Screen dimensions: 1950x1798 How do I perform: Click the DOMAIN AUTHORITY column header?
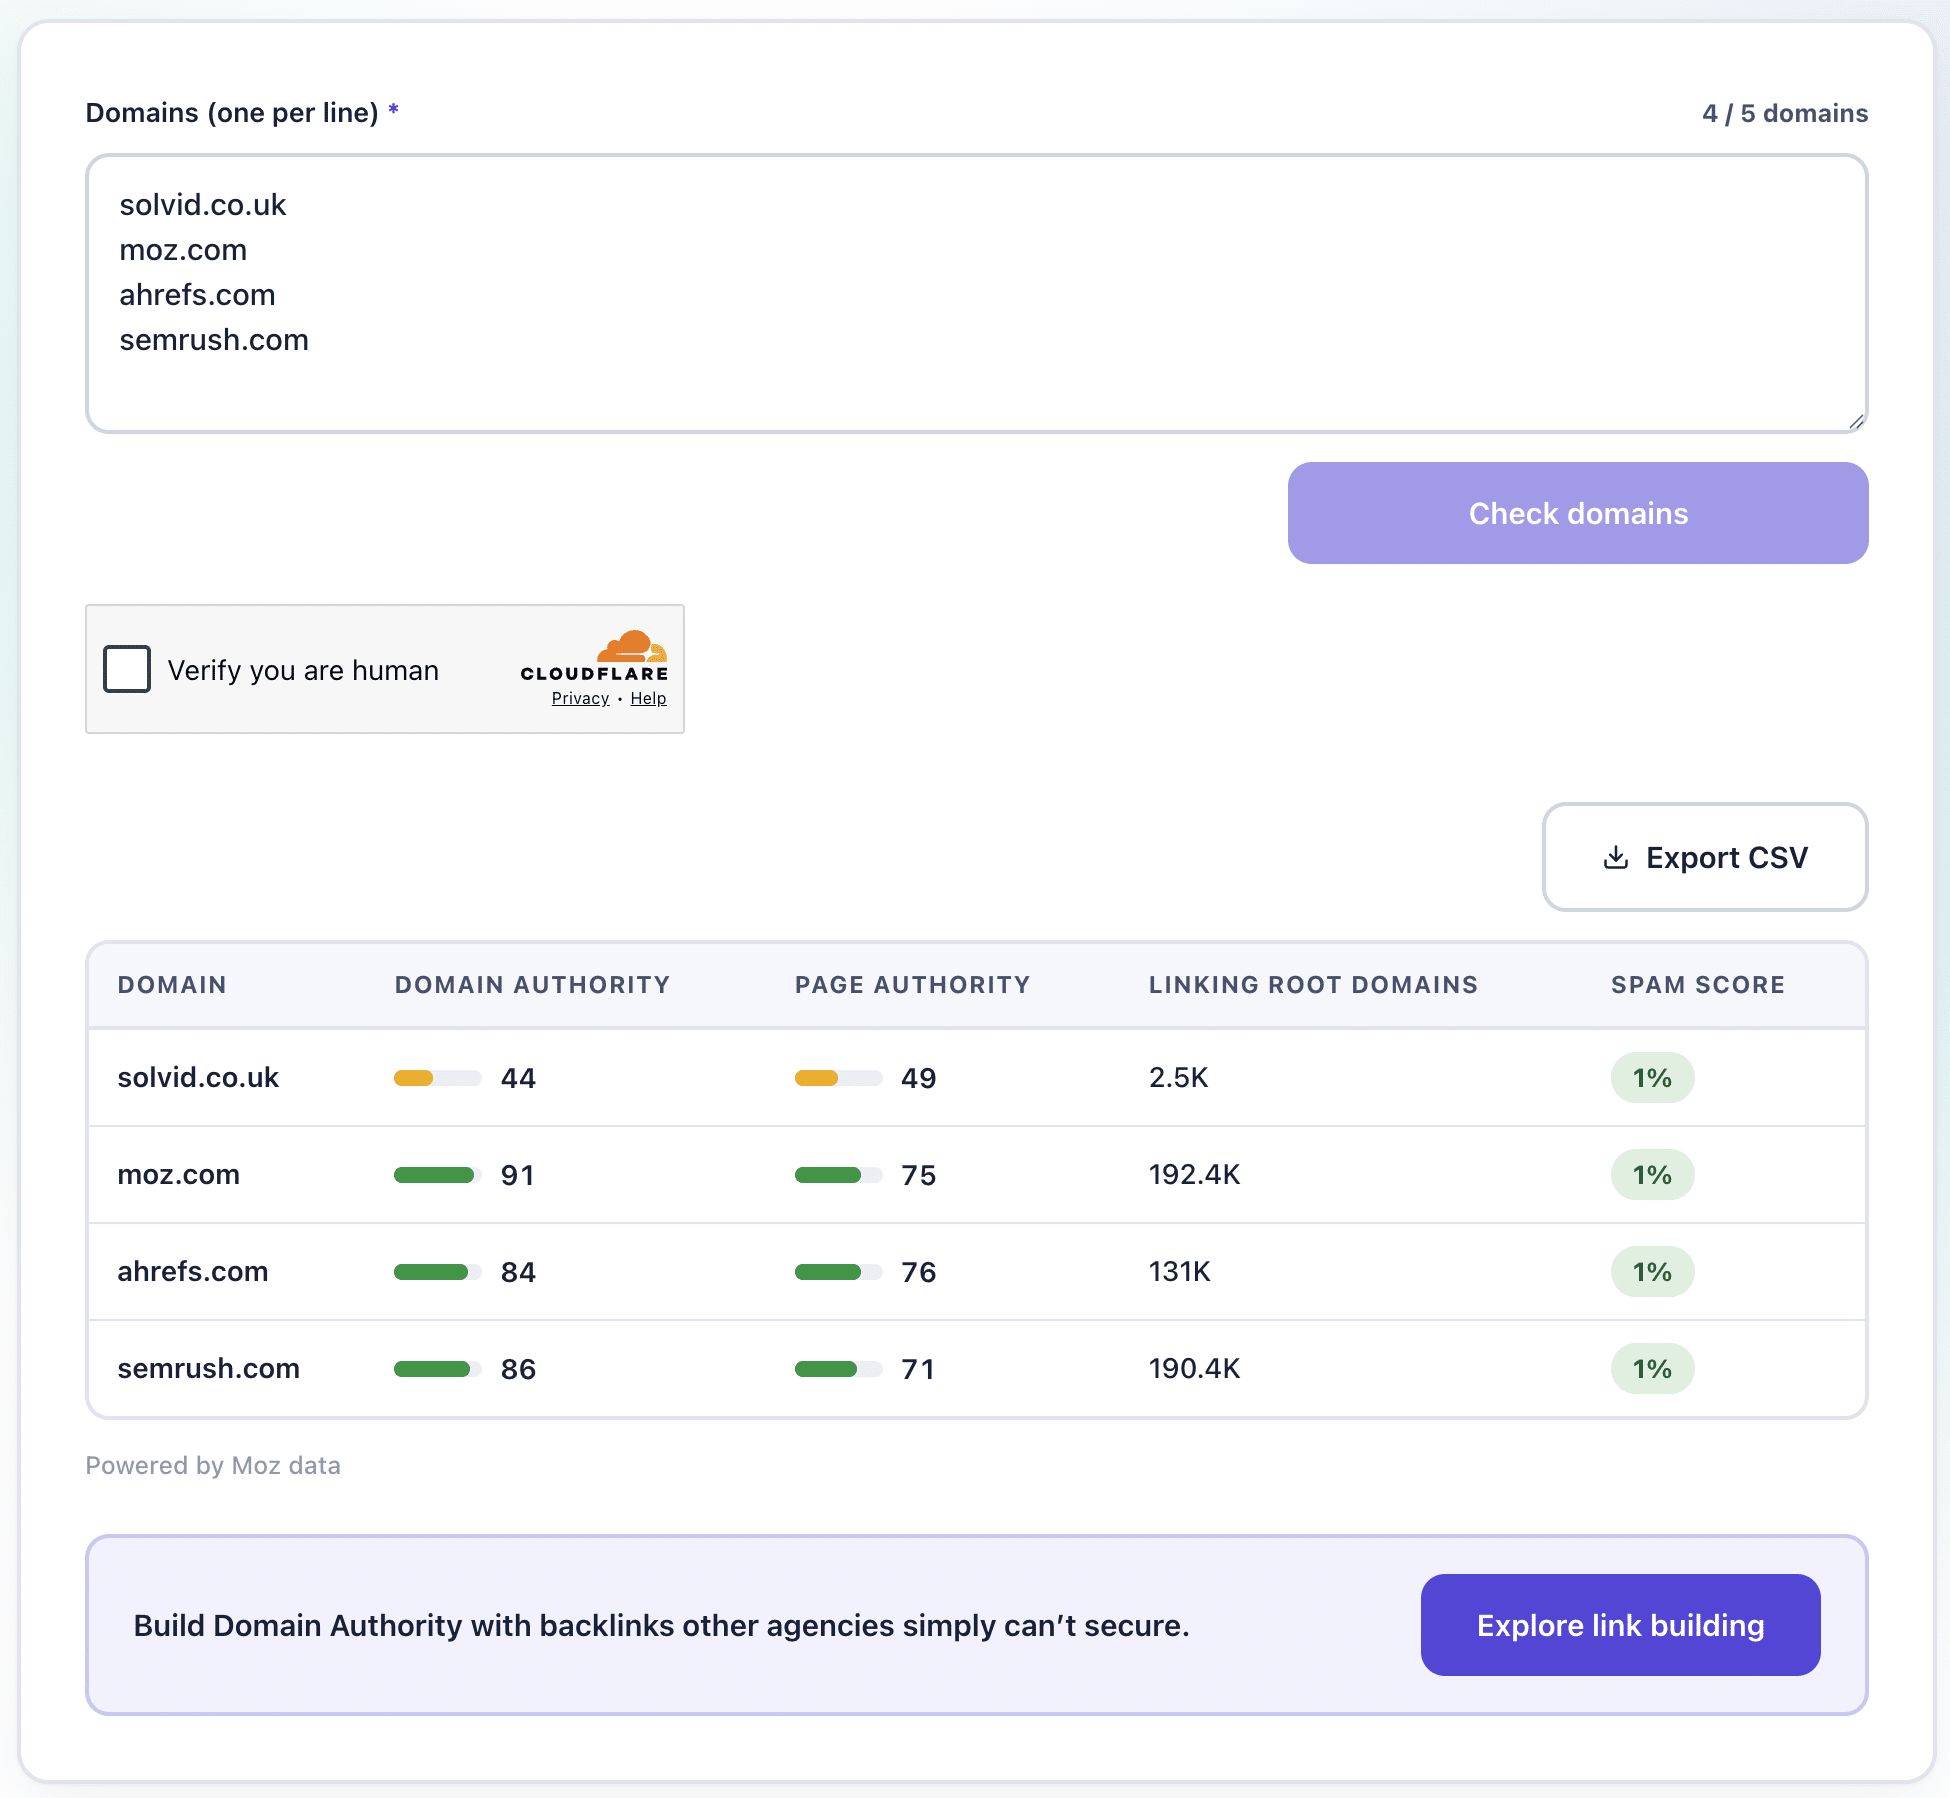(532, 985)
